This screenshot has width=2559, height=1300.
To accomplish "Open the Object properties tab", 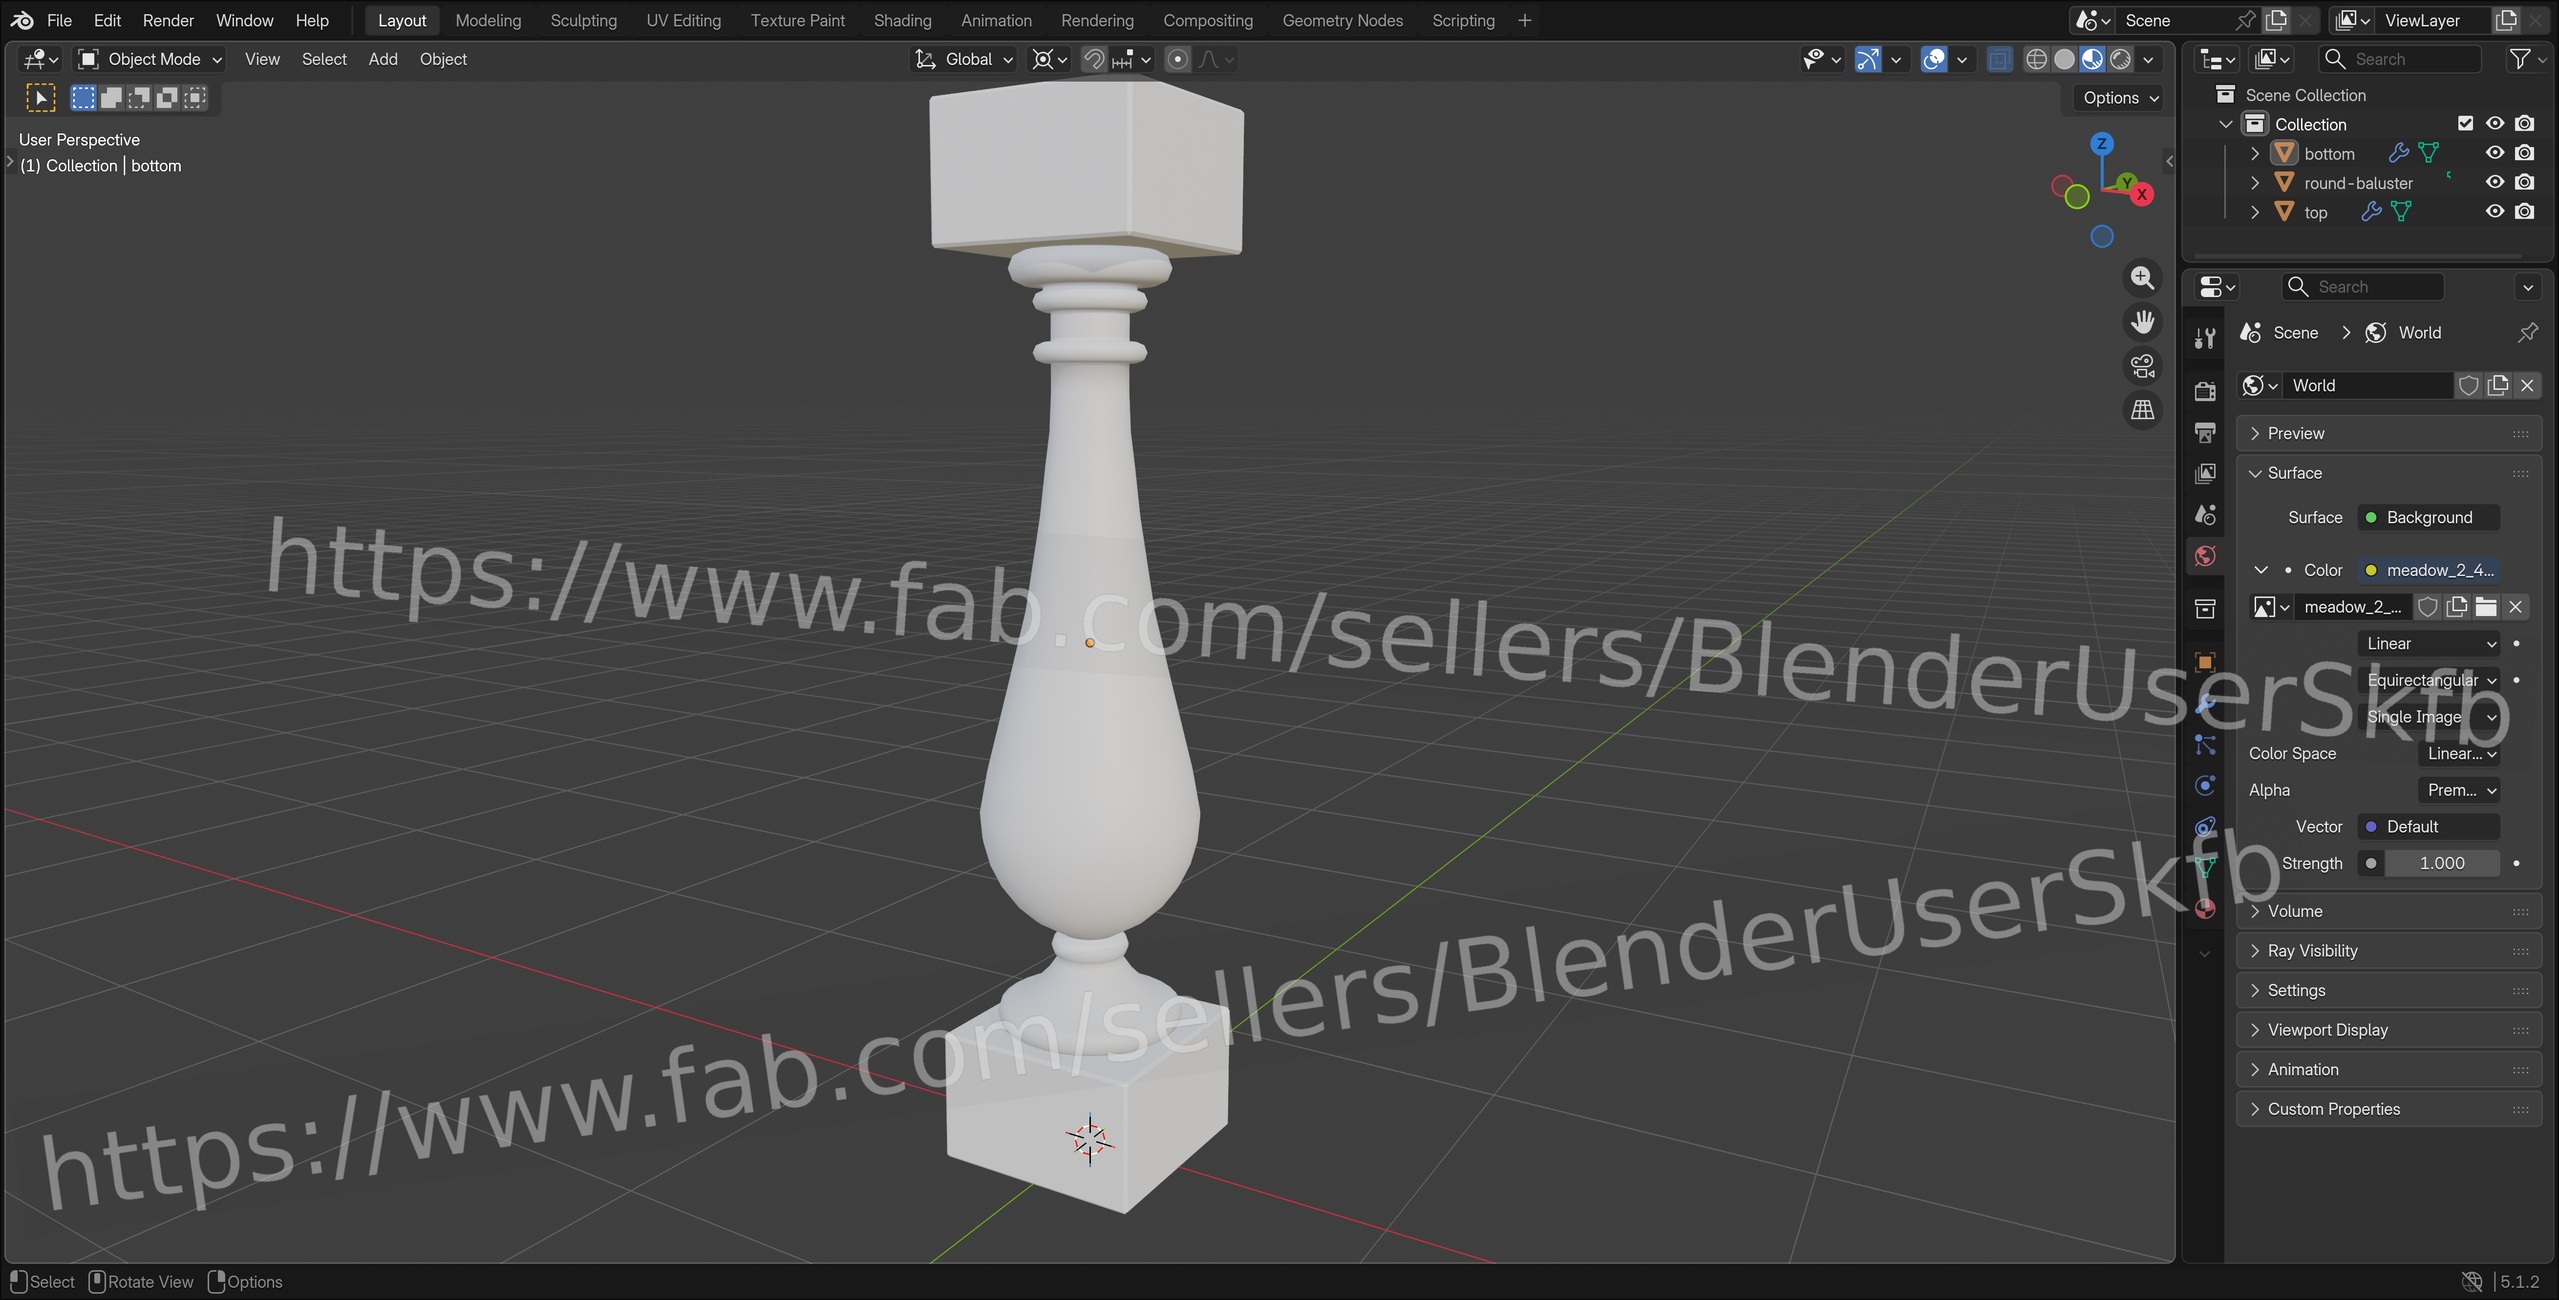I will [x=2205, y=661].
